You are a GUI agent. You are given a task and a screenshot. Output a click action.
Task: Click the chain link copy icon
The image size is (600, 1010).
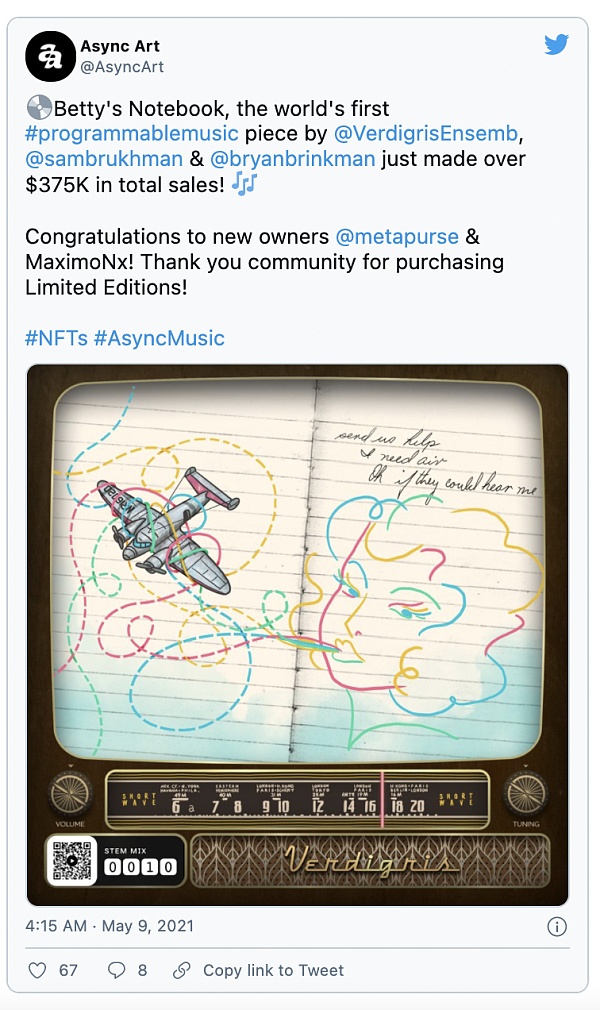click(182, 970)
